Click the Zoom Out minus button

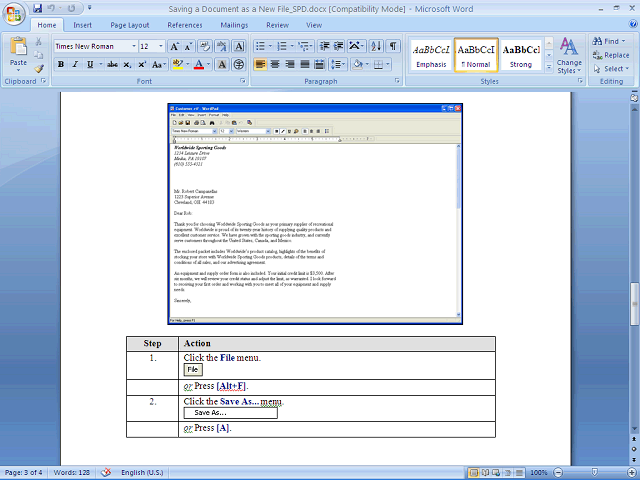[558, 472]
